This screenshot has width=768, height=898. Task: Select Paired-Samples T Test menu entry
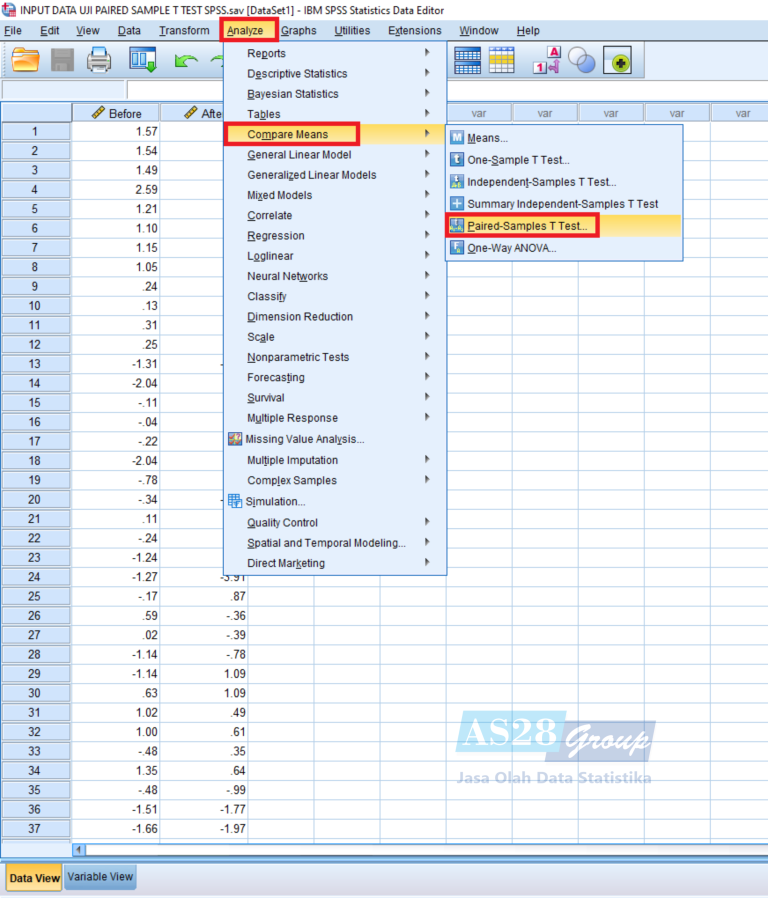click(x=527, y=226)
